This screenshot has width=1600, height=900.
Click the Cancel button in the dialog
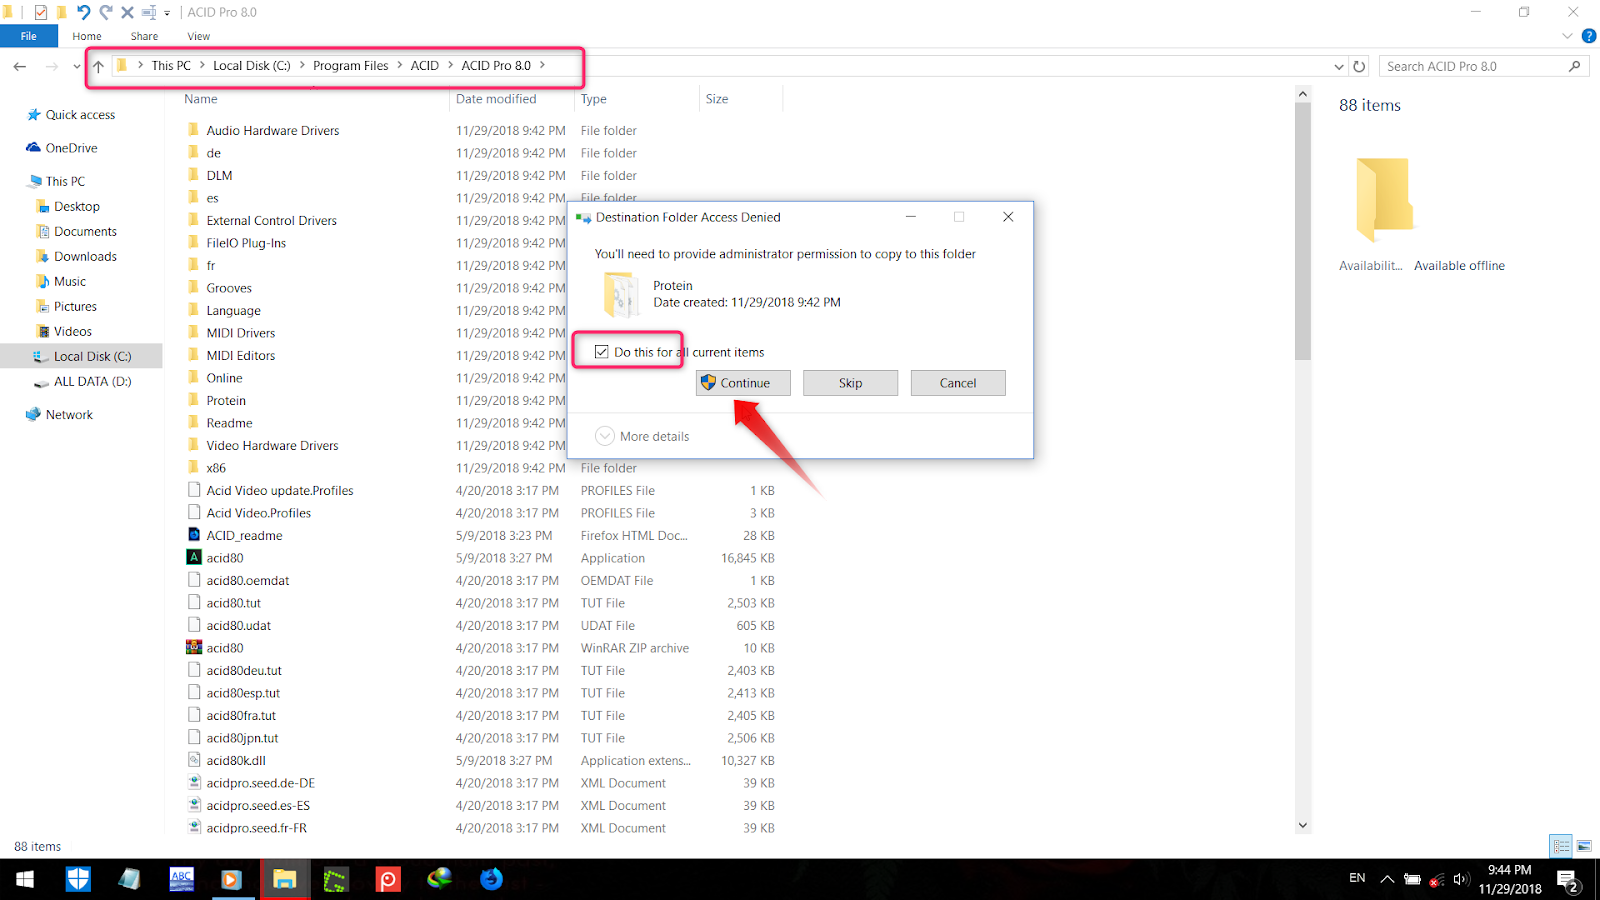[x=958, y=383]
